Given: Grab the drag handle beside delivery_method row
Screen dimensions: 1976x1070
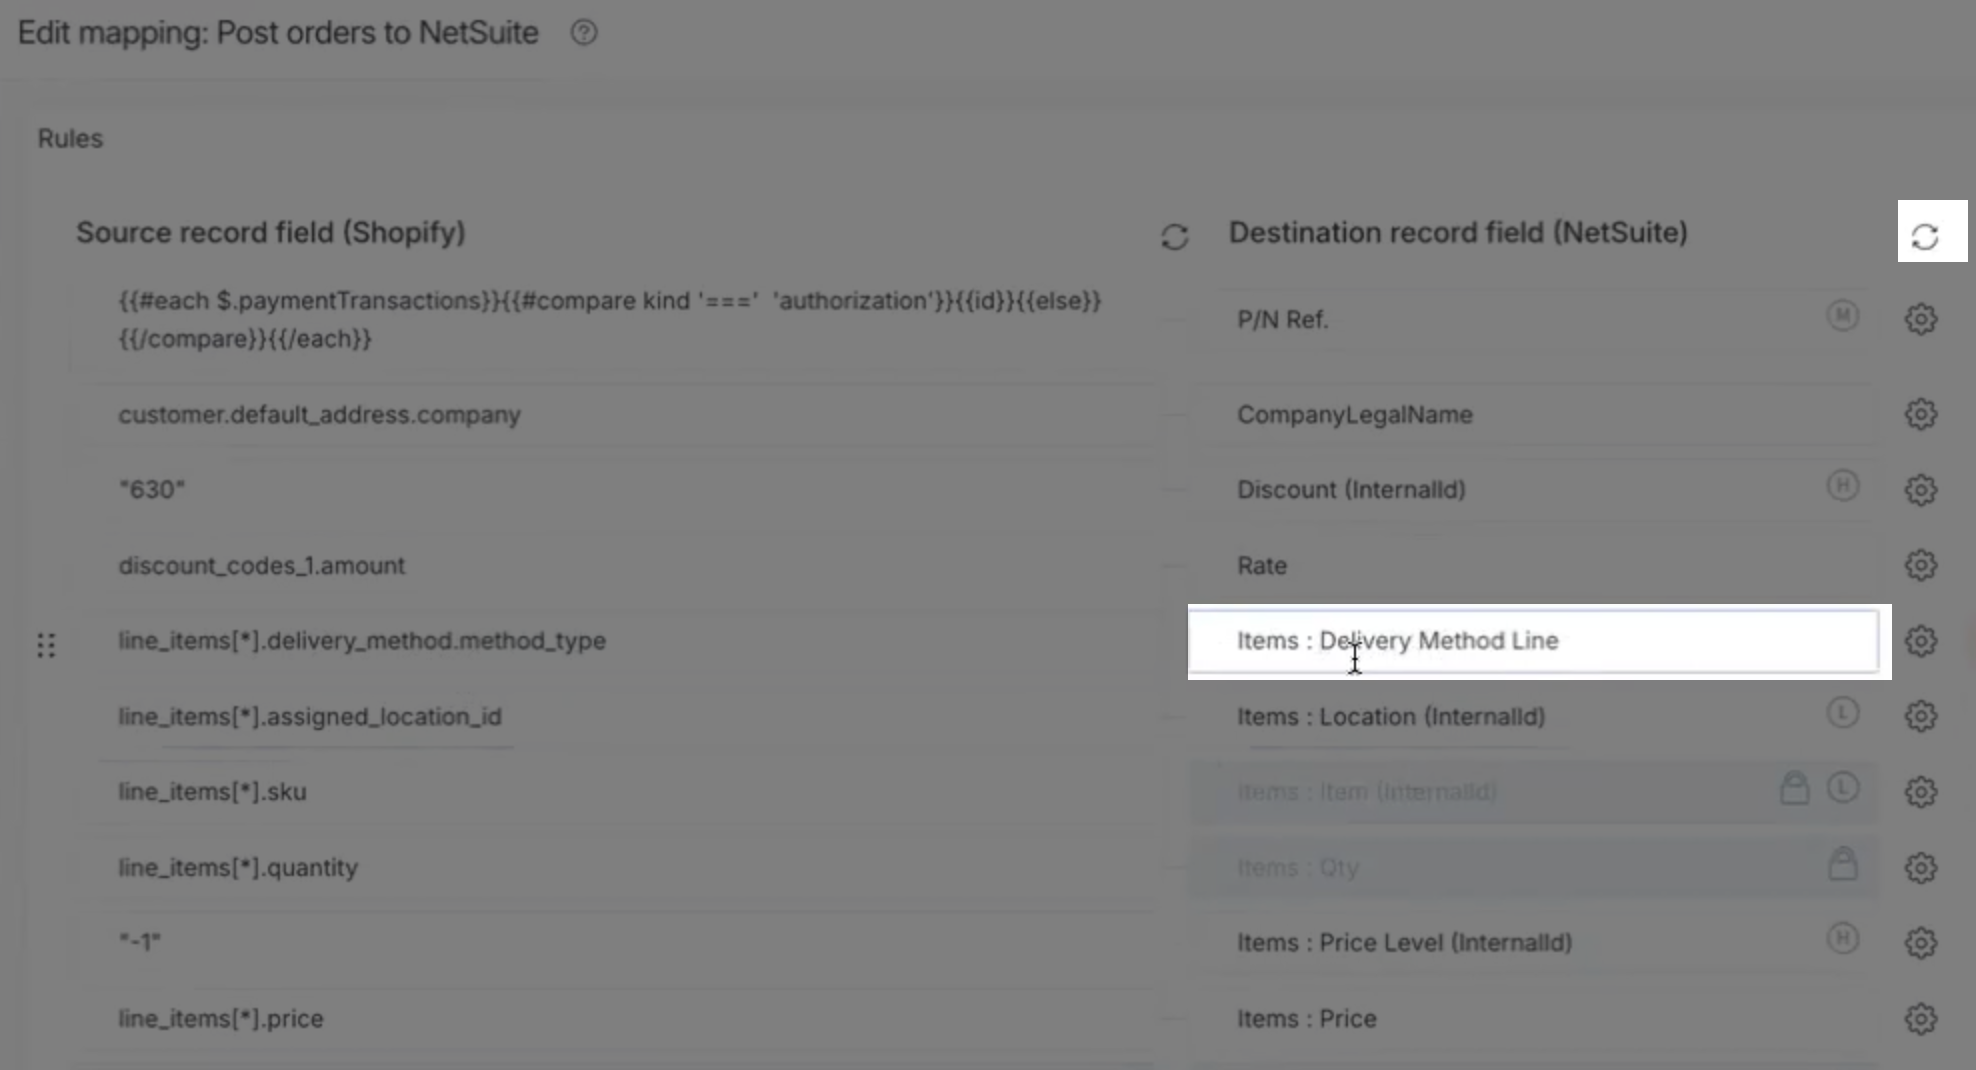Looking at the screenshot, I should point(46,645).
